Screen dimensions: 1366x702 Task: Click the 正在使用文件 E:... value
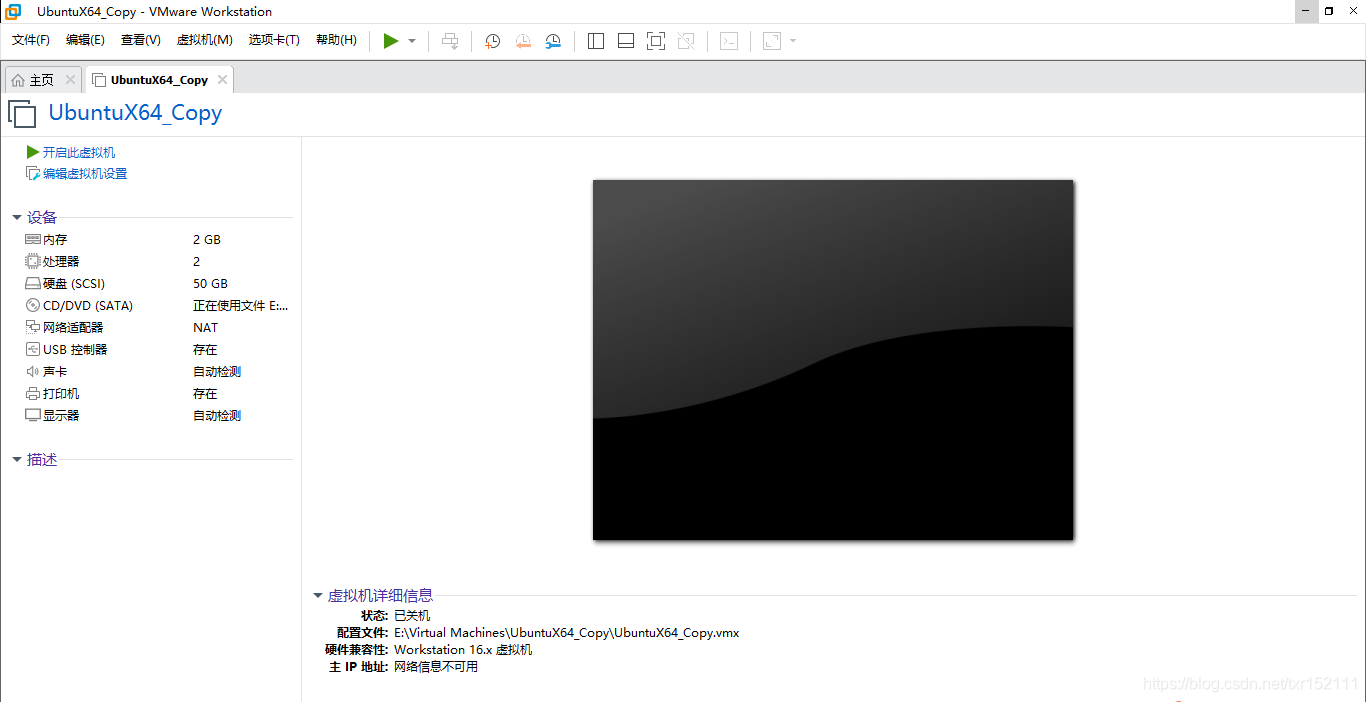[x=241, y=306]
